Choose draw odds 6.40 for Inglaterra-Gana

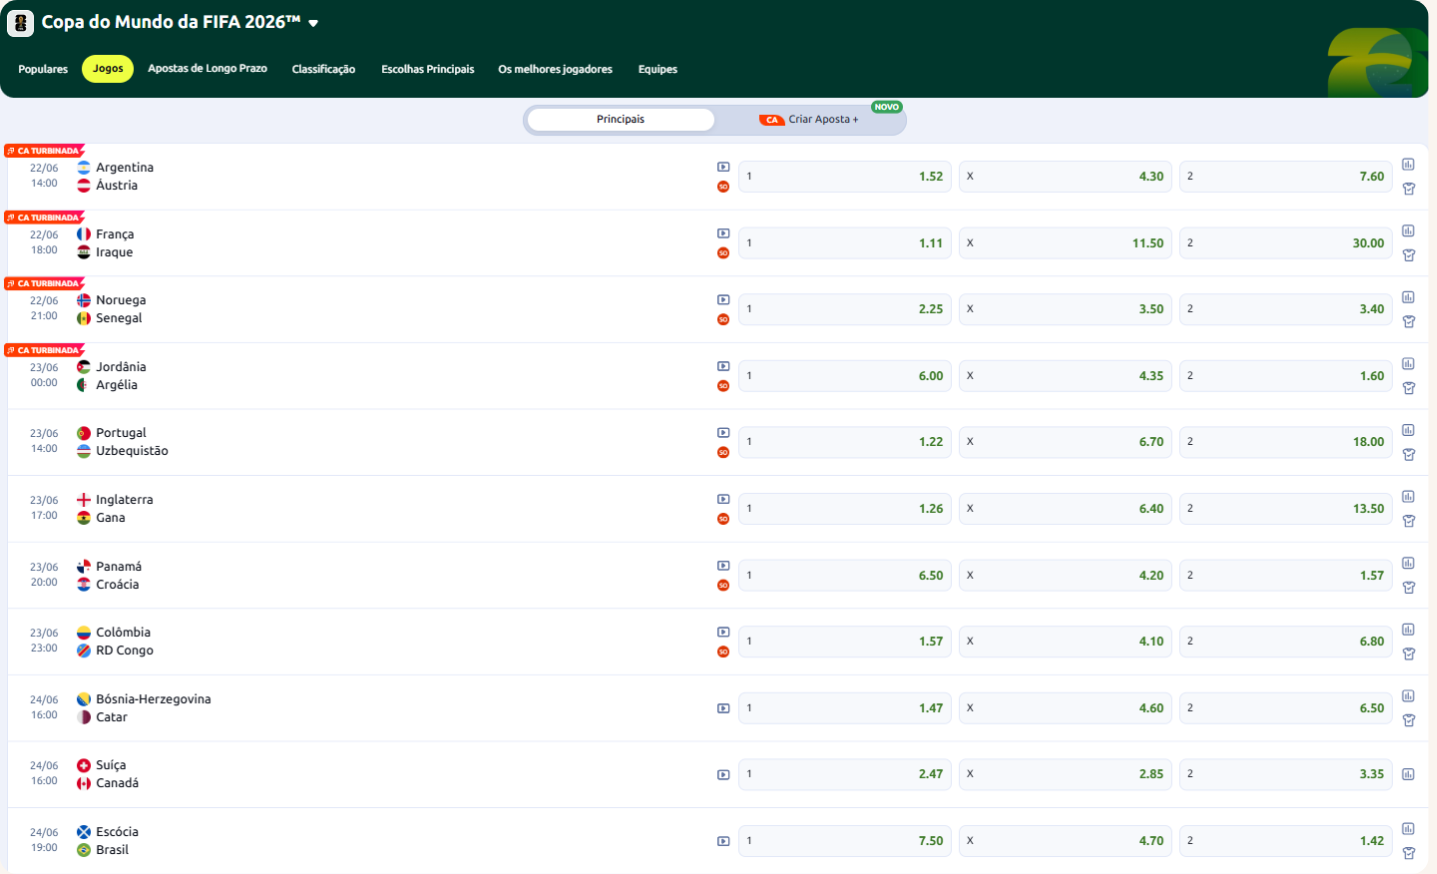pos(1066,508)
